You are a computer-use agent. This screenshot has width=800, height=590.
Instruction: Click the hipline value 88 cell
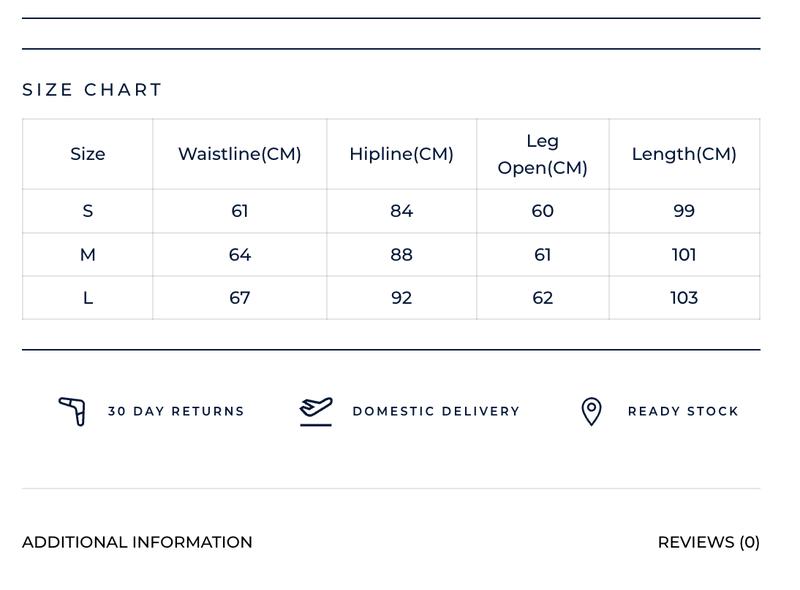click(x=402, y=255)
